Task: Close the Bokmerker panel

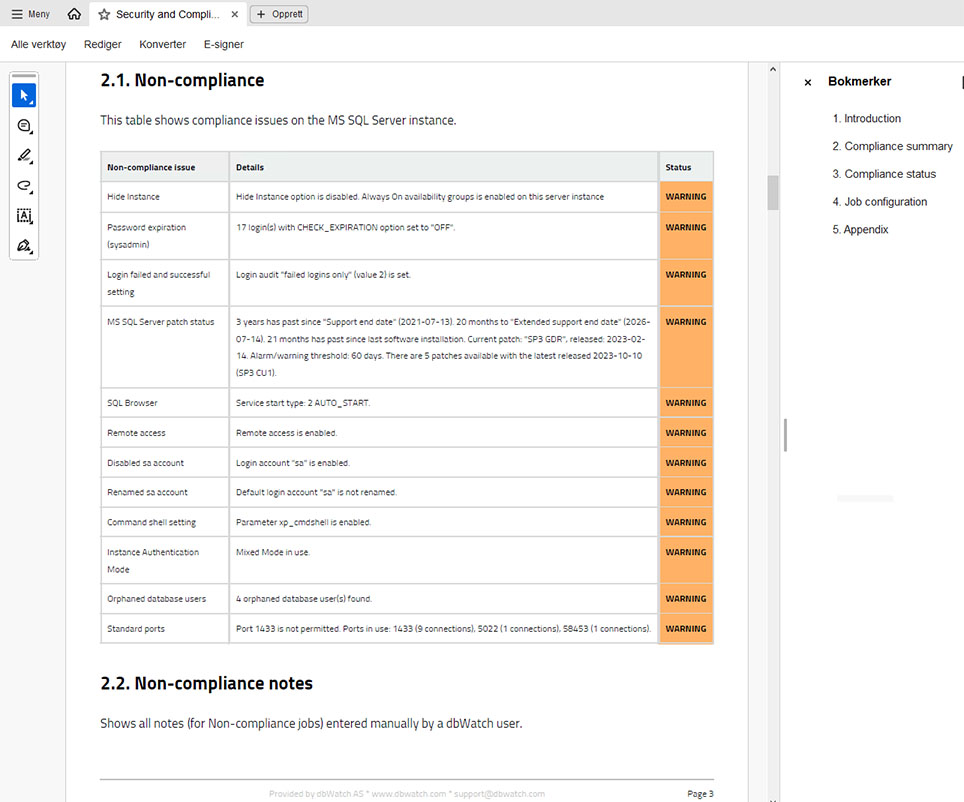Action: tap(807, 81)
